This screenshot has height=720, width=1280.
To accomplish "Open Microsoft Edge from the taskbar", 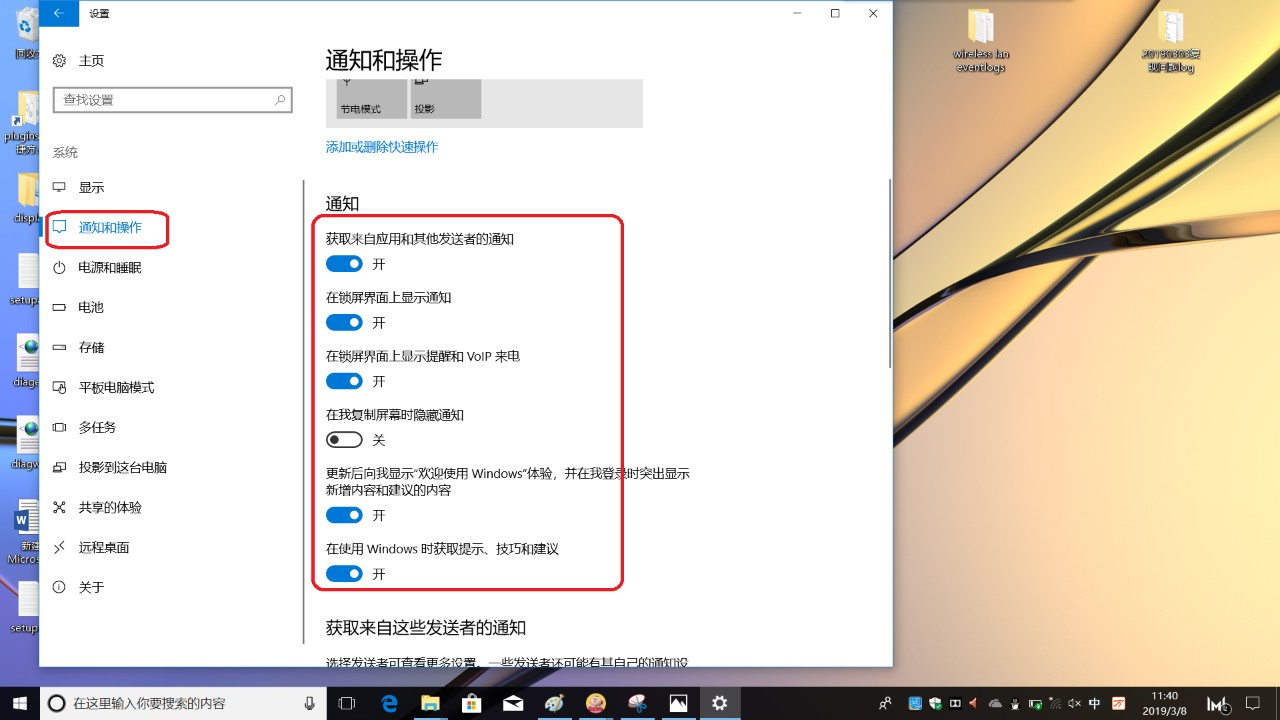I will coord(389,703).
